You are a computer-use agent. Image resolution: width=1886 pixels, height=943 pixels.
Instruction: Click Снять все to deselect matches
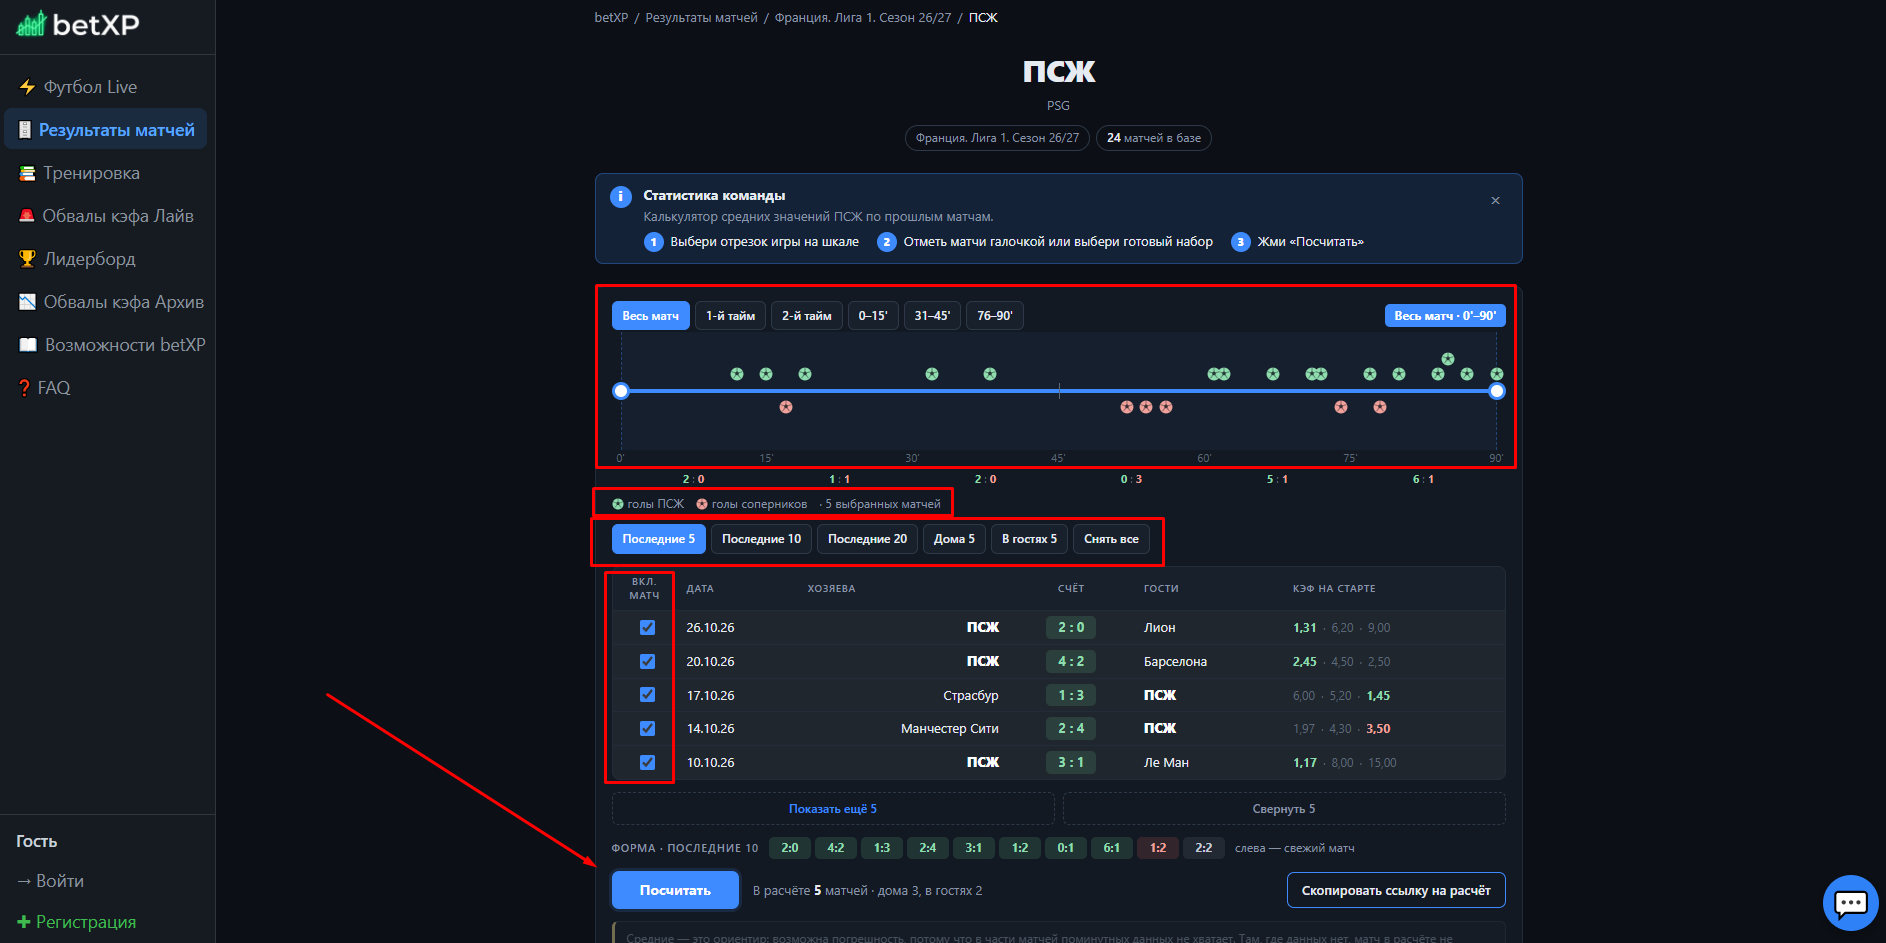(x=1111, y=539)
